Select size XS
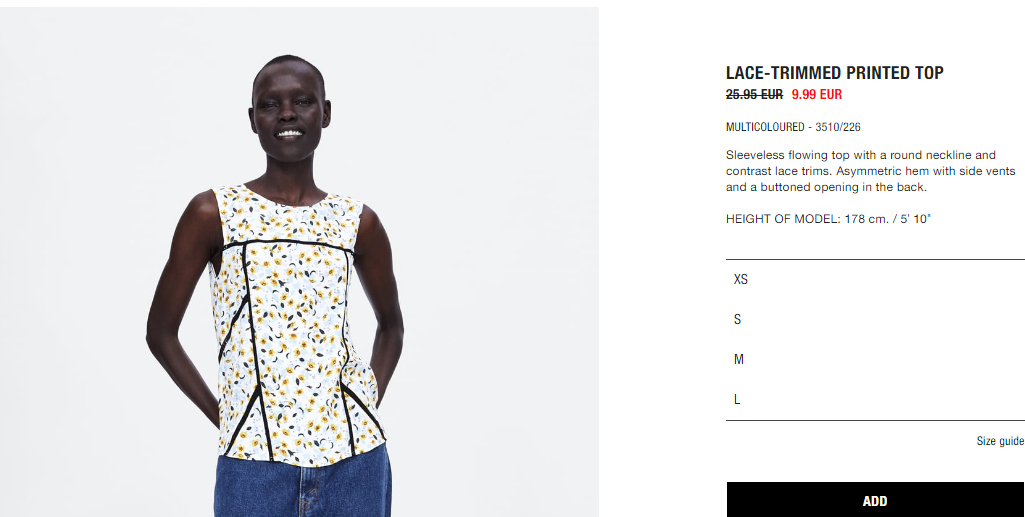 click(x=875, y=279)
